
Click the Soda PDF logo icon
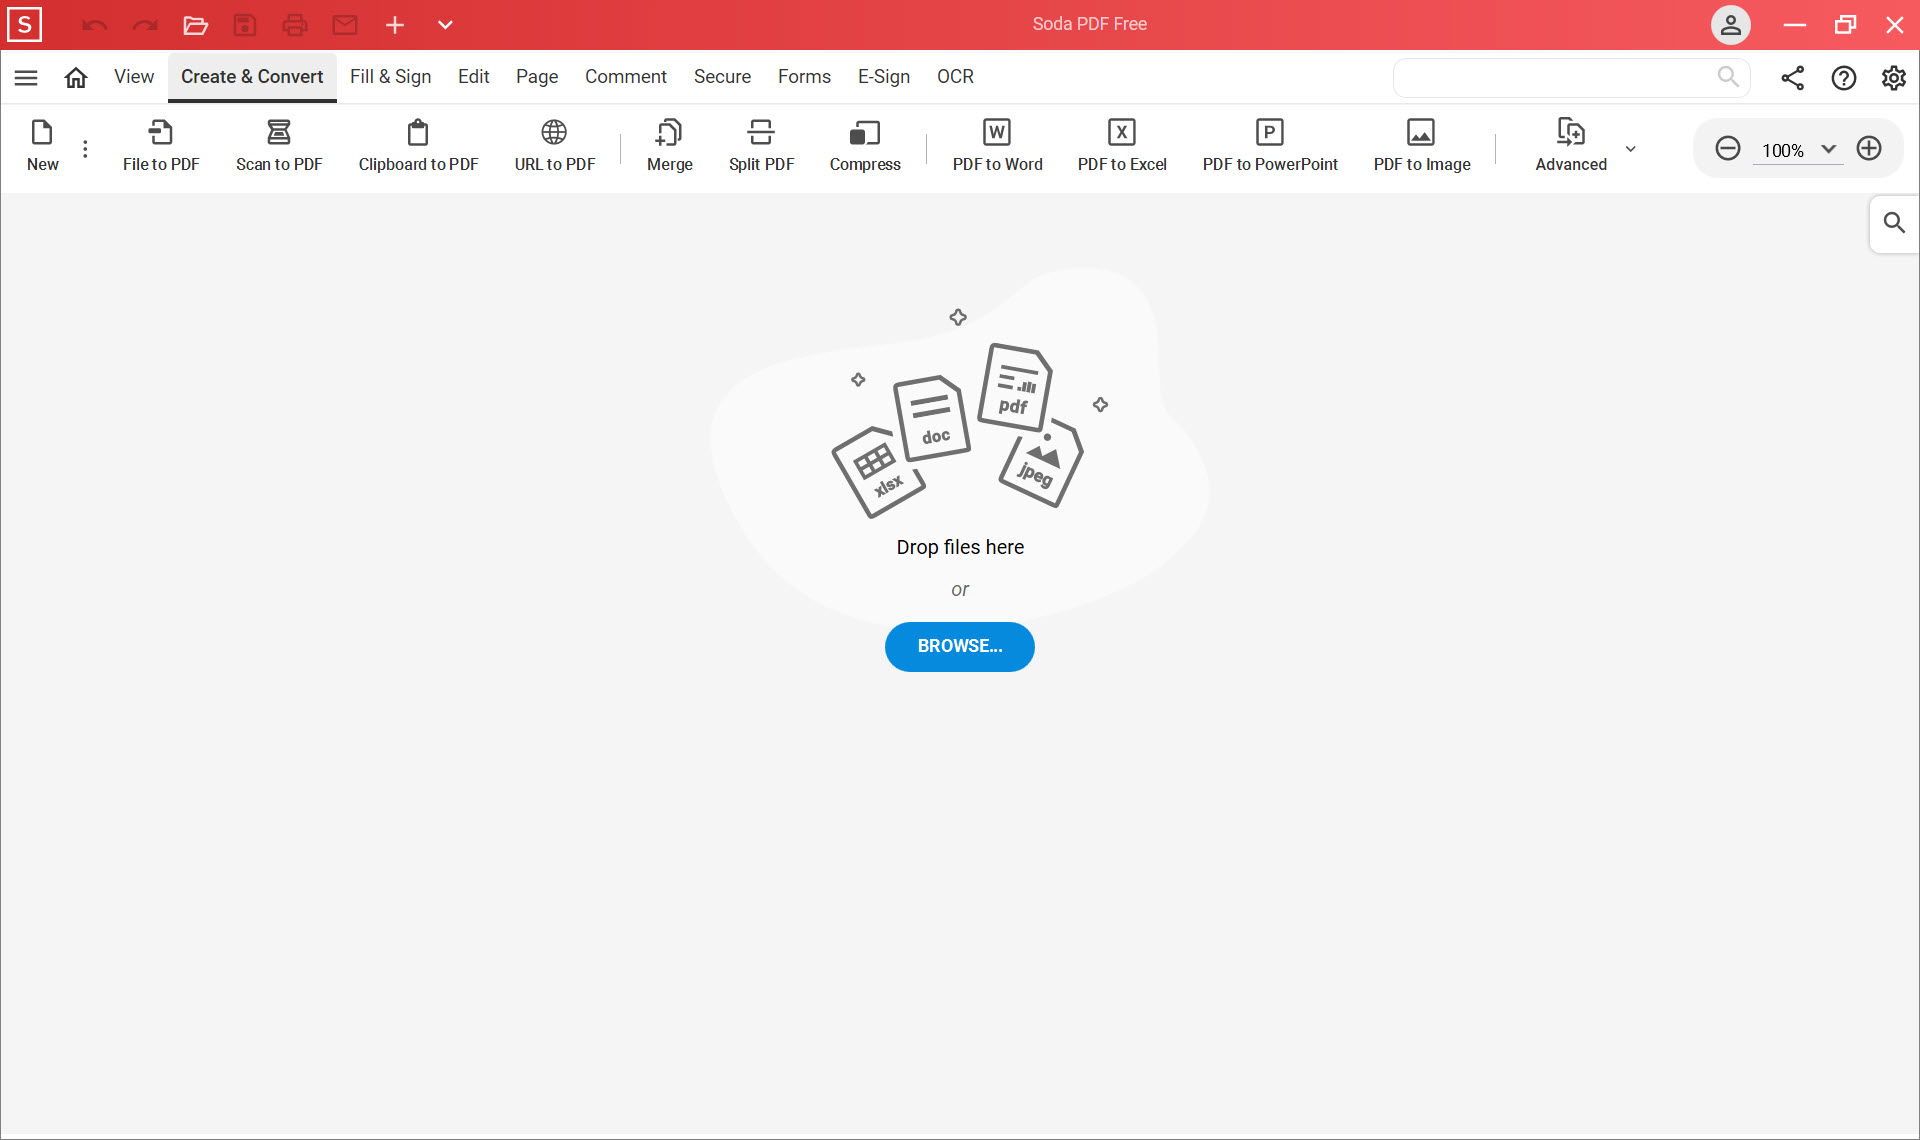coord(24,25)
